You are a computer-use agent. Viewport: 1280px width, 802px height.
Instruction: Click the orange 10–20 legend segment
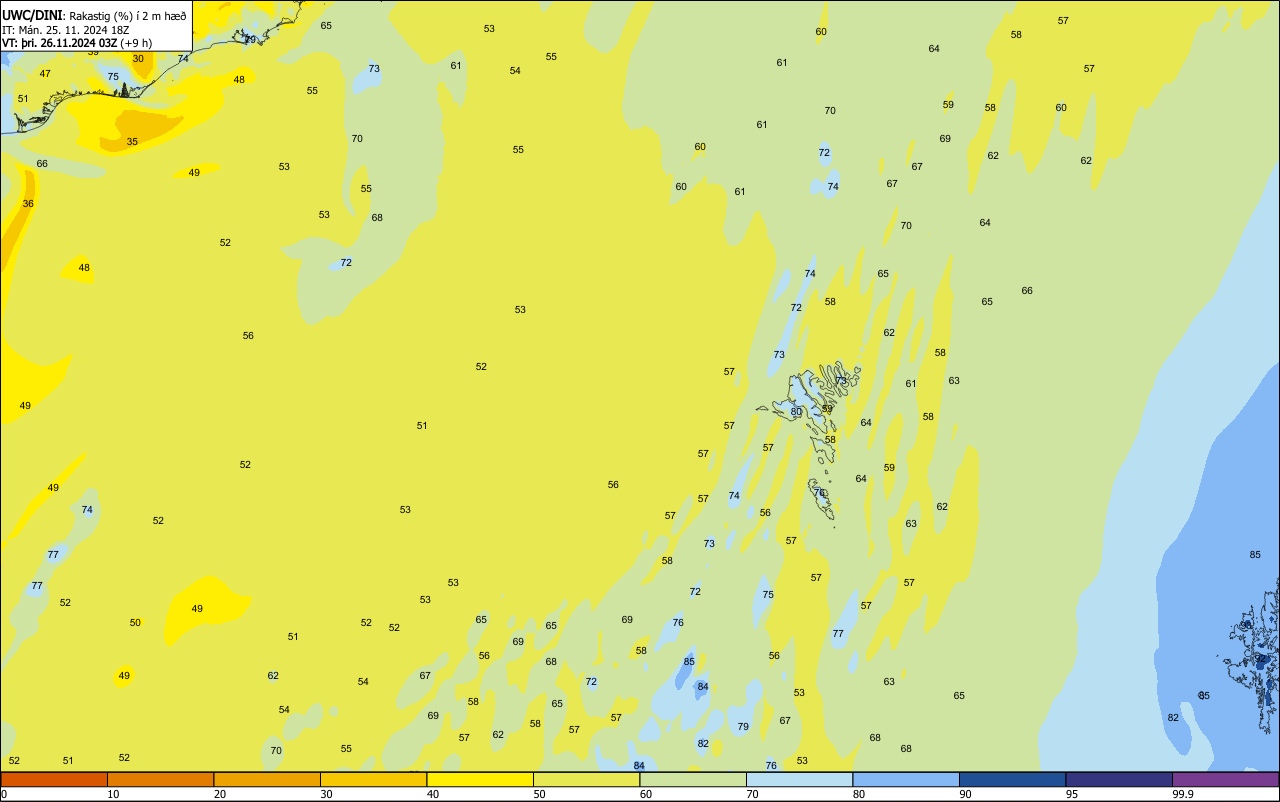click(x=160, y=779)
